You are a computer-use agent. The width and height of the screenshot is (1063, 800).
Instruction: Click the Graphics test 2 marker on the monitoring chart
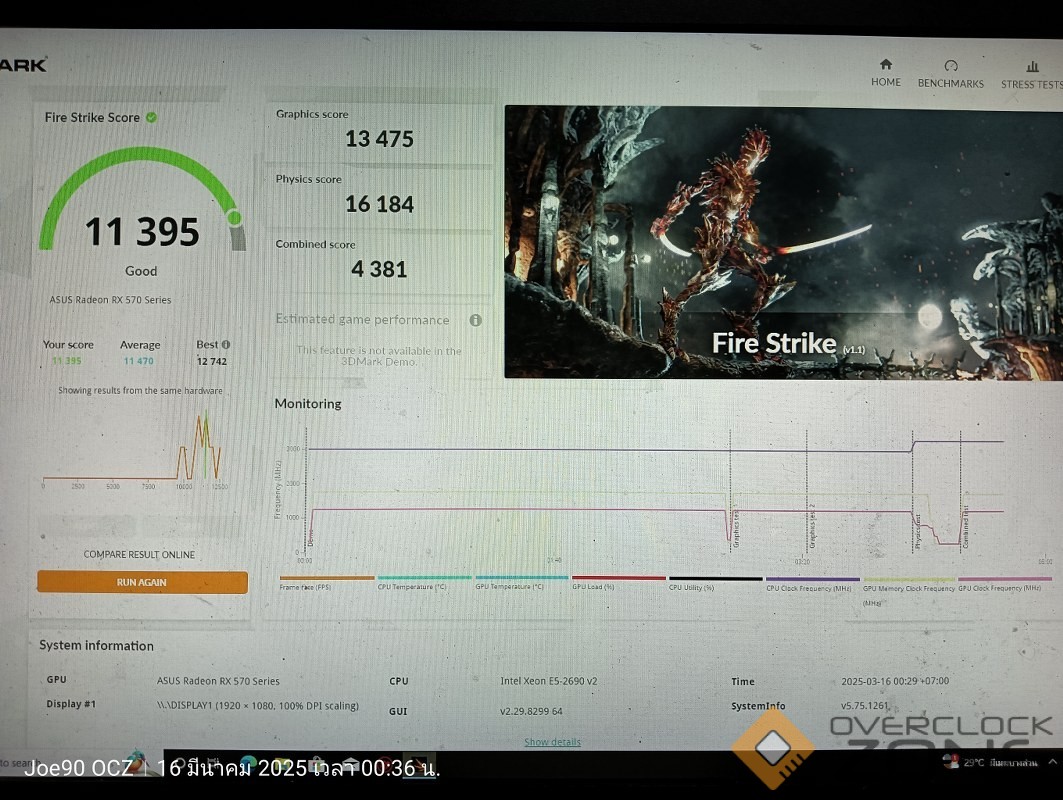tap(812, 527)
